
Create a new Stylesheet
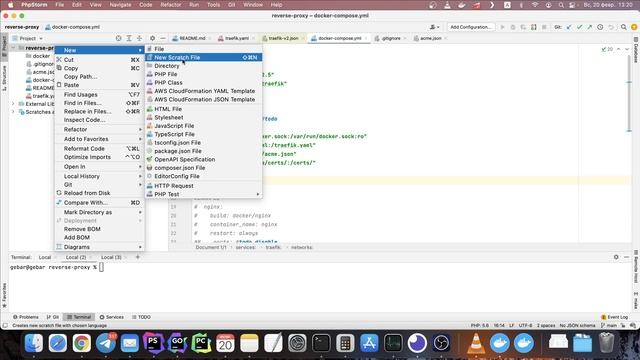point(203,118)
